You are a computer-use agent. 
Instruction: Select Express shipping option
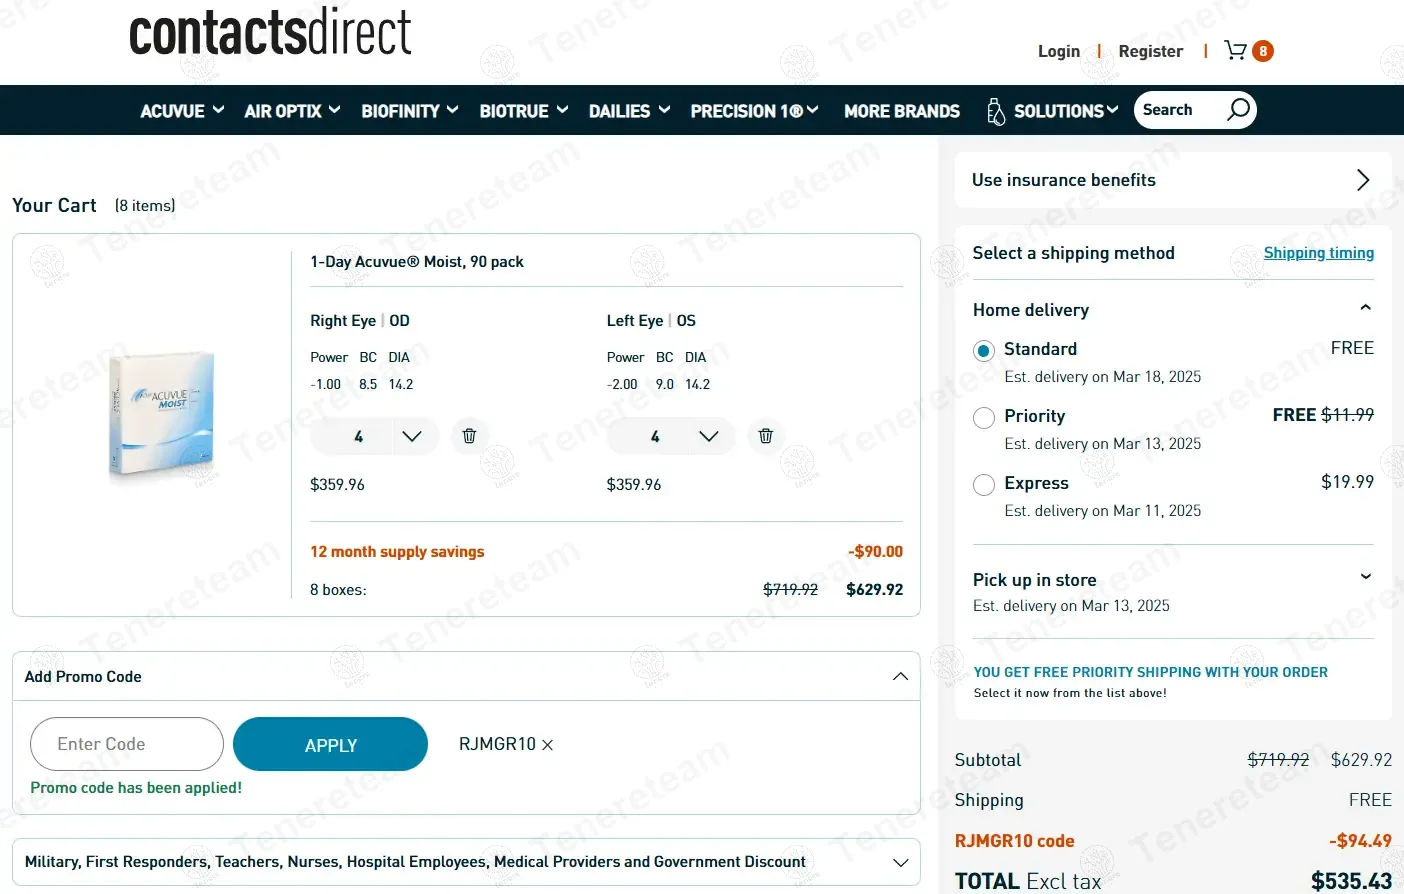(984, 485)
